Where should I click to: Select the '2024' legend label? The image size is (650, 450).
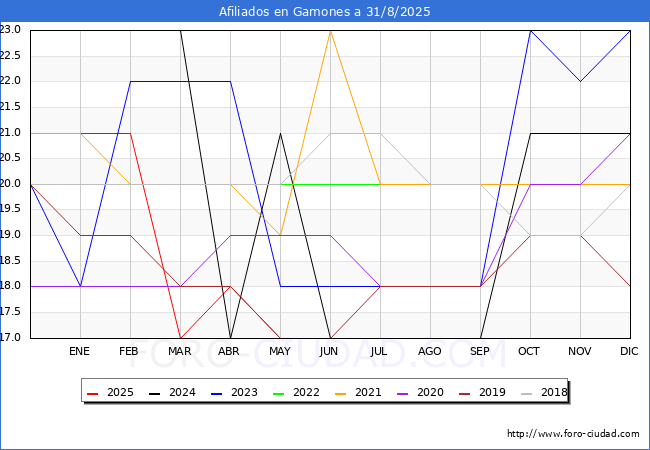(x=182, y=392)
